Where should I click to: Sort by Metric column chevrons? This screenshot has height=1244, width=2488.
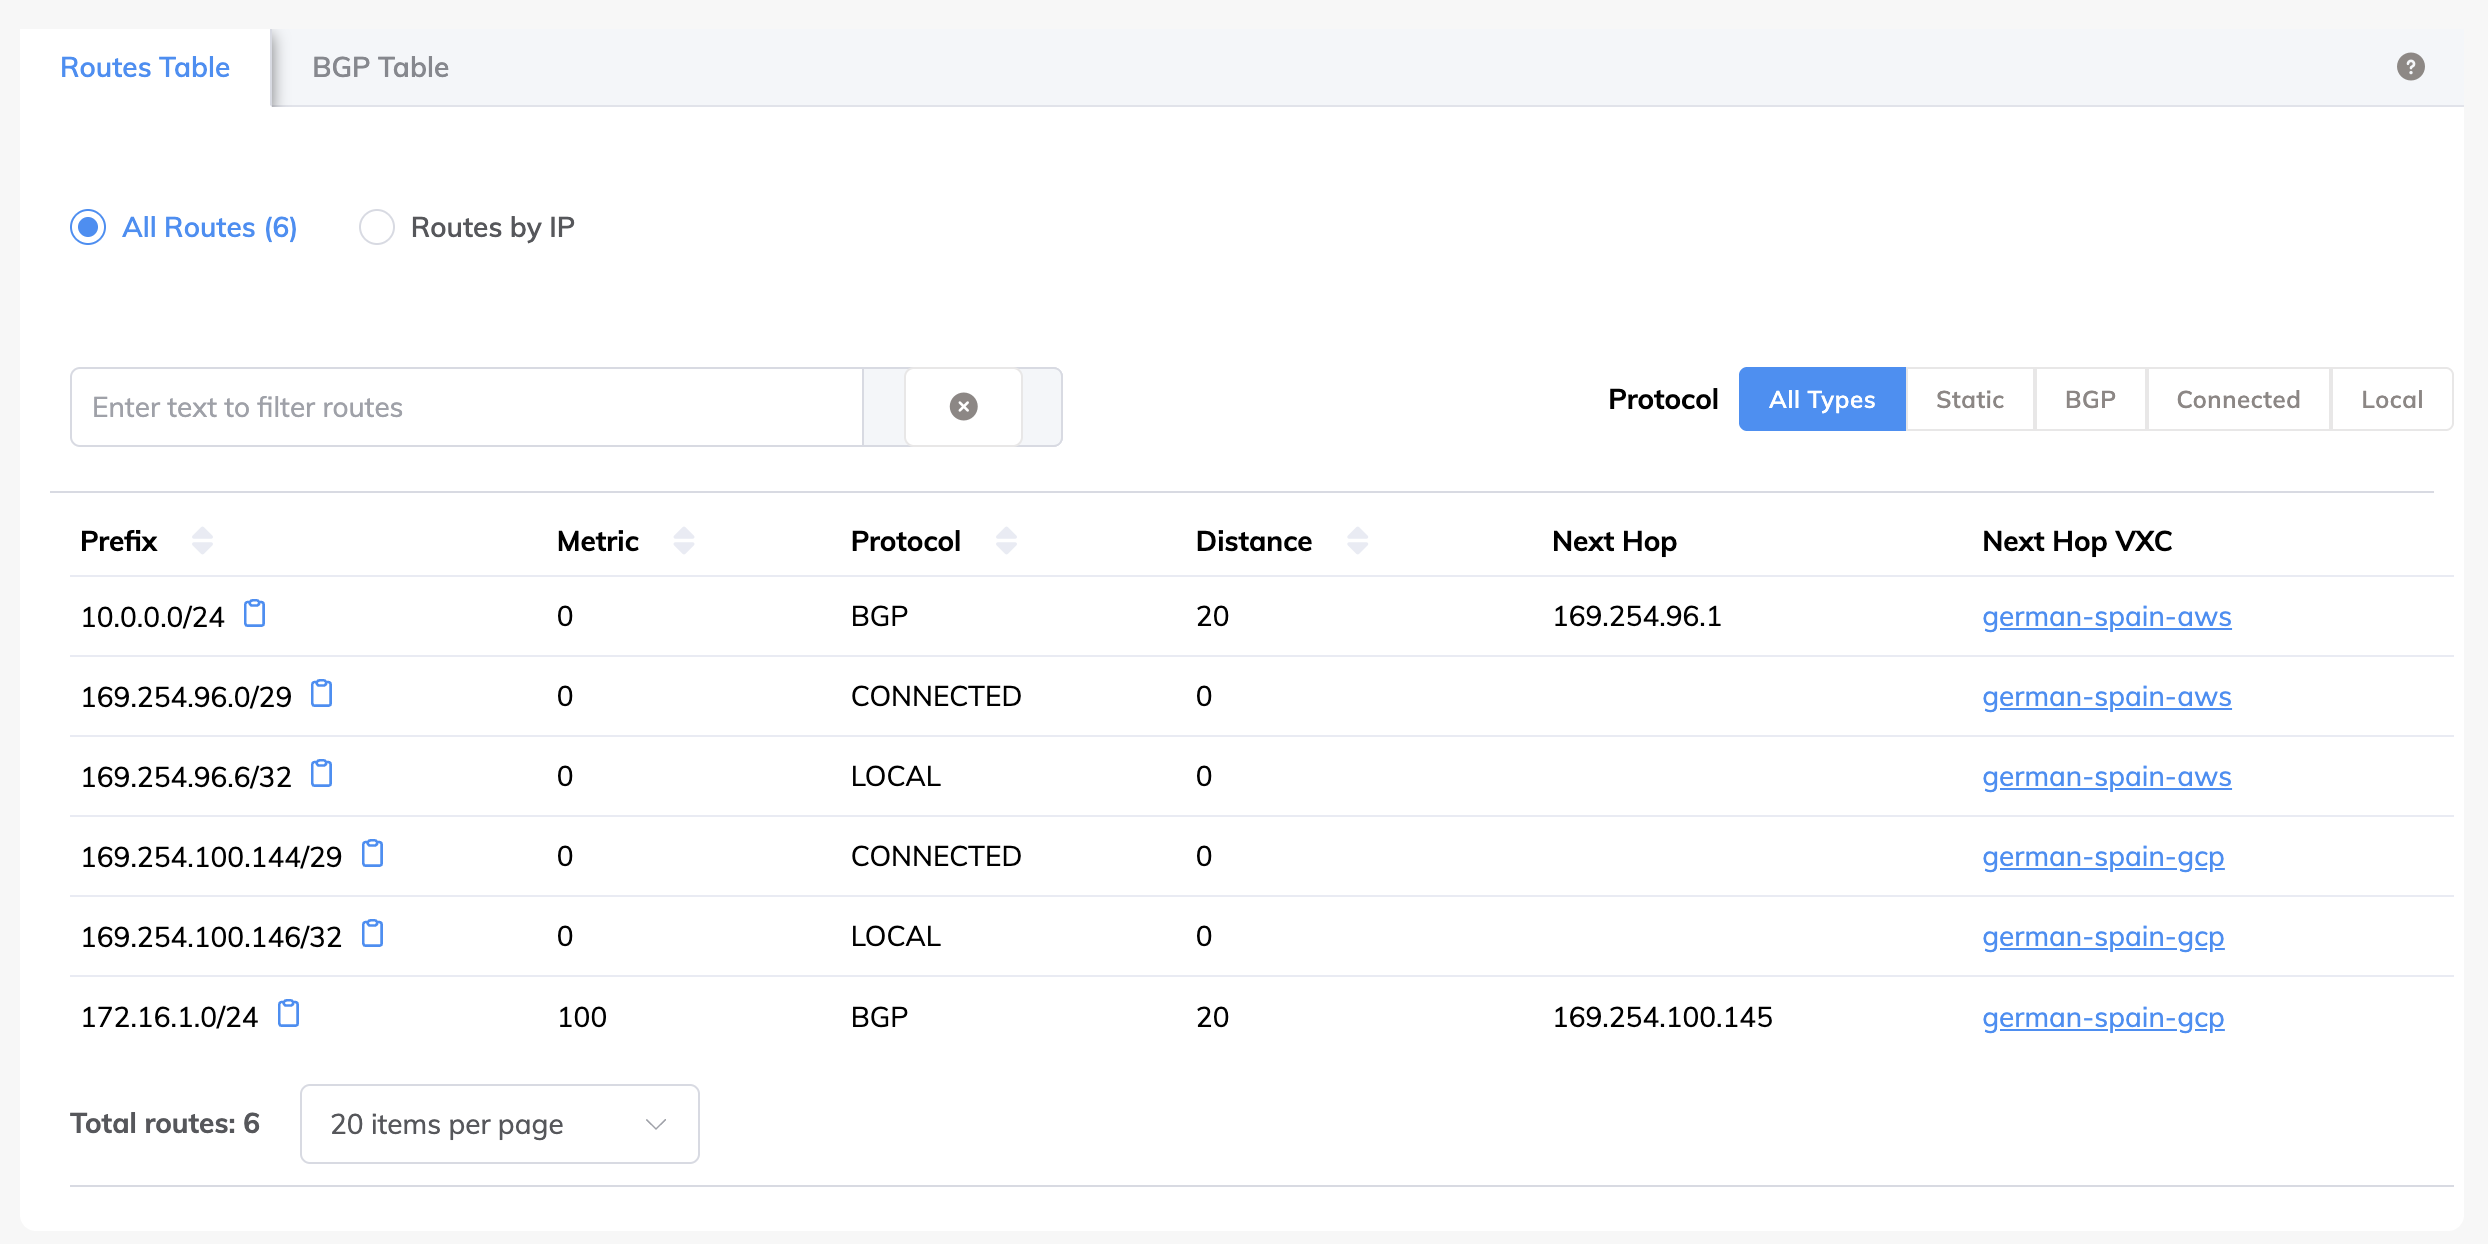coord(684,540)
